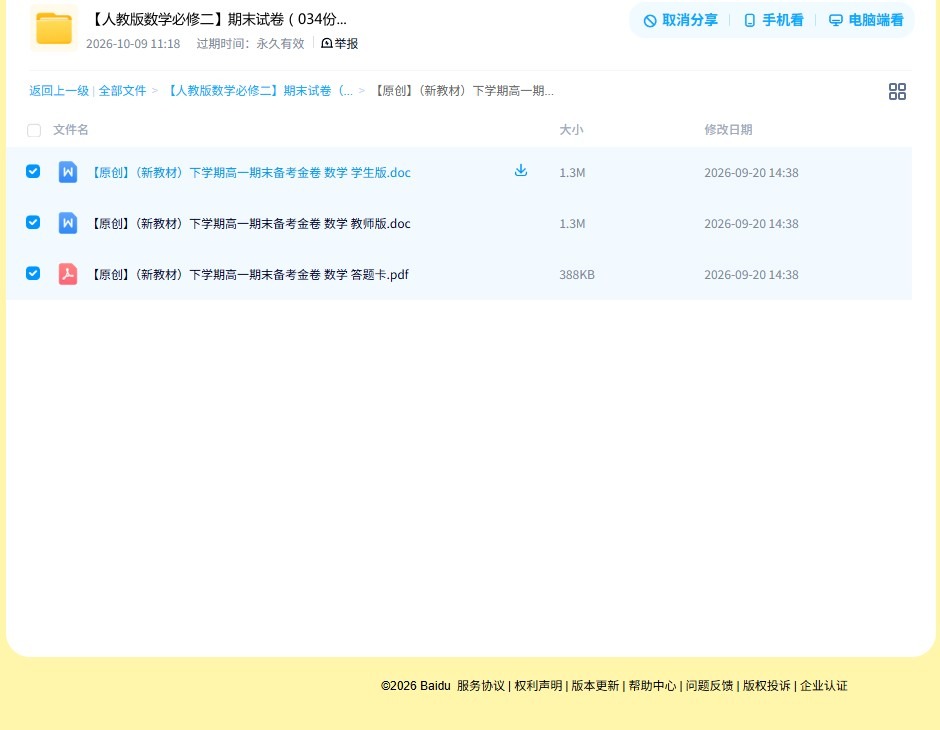940x730 pixels.
Task: Click 1.3M size of 教师版.doc
Action: point(572,224)
